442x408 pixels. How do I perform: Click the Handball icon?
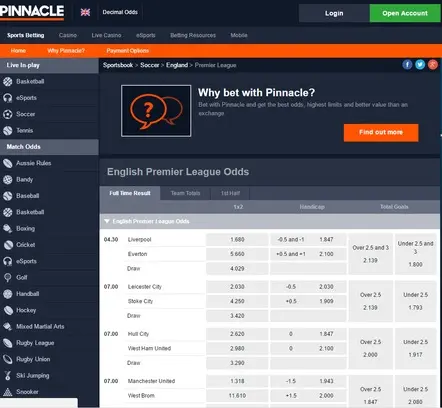8,294
